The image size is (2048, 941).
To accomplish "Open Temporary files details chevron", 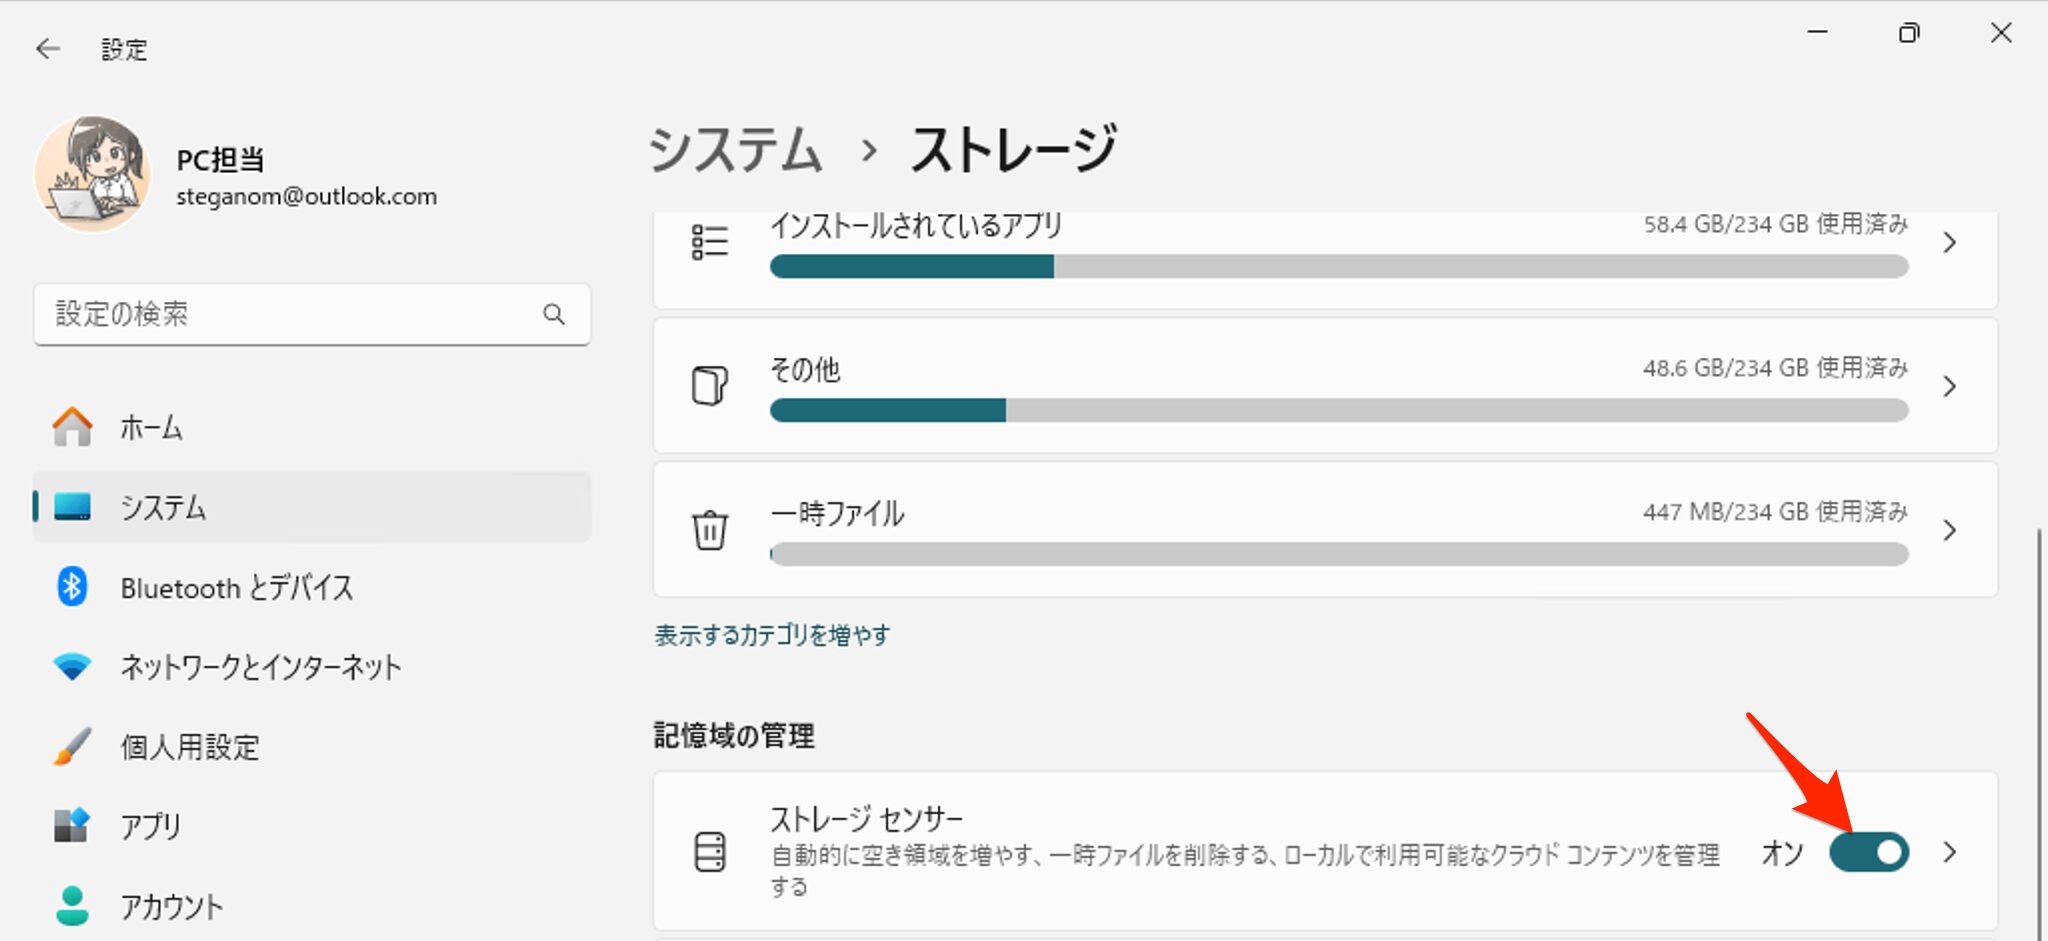I will (1949, 530).
